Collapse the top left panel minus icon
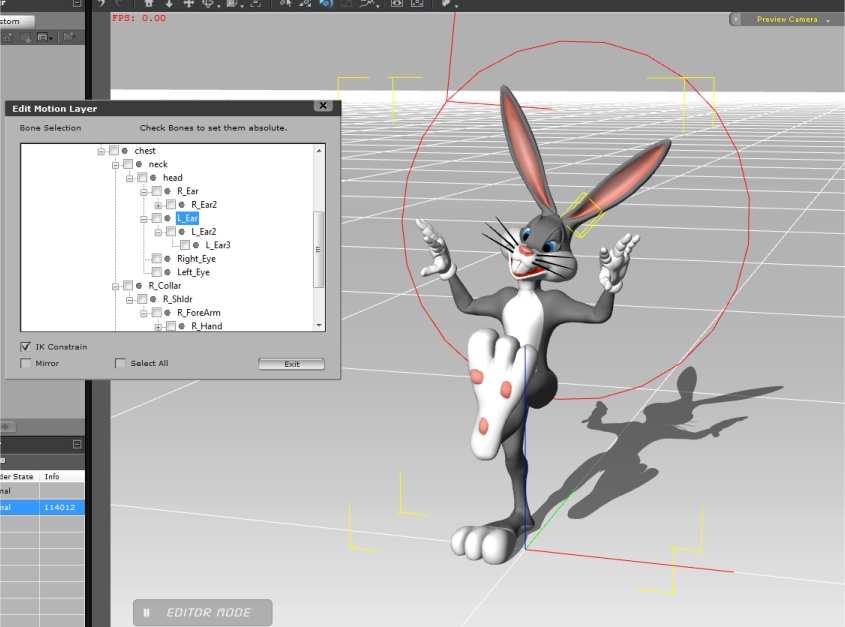The image size is (845, 627). [x=77, y=3]
